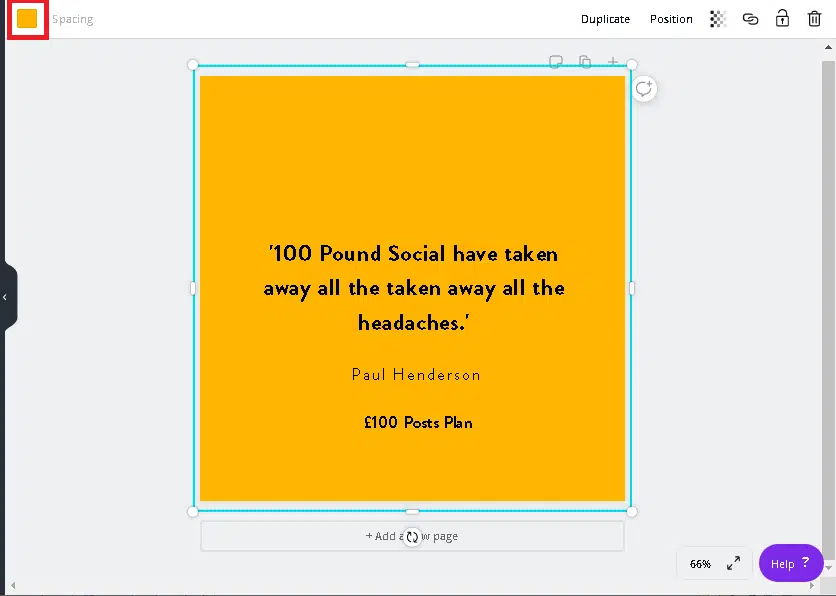The image size is (836, 596).
Task: Delete element with the trash icon
Action: click(814, 19)
